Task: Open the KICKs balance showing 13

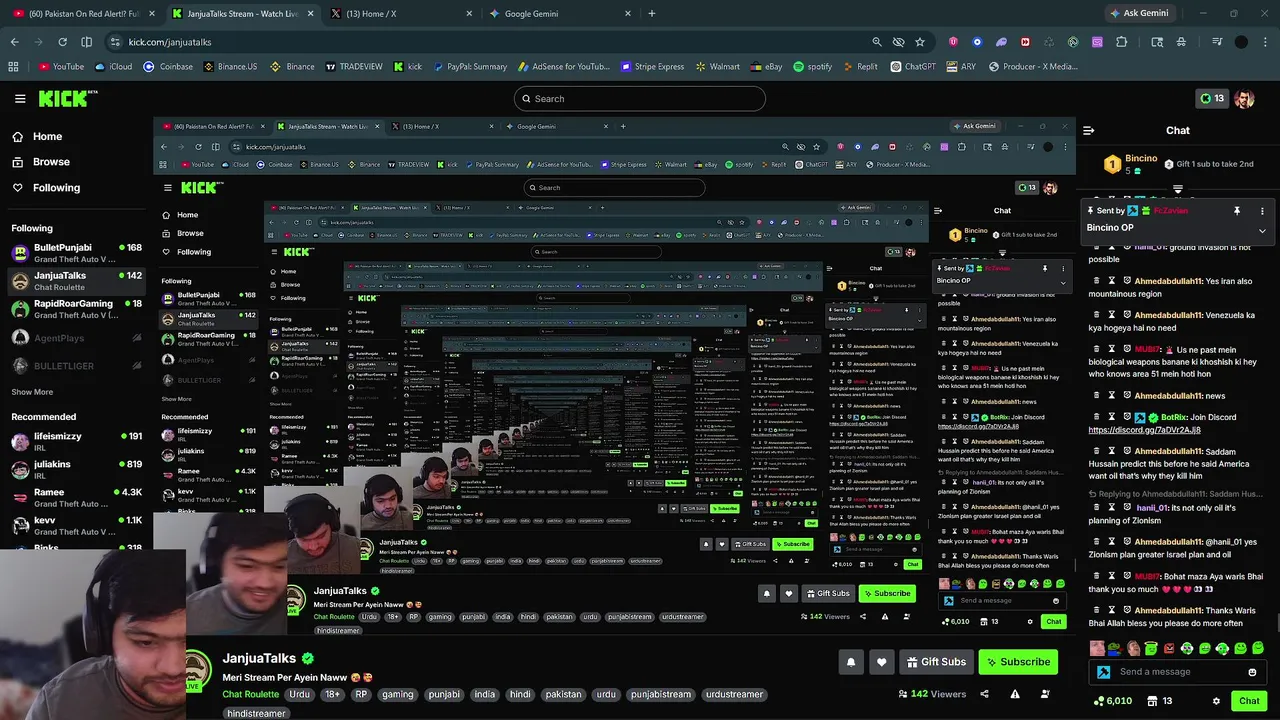Action: pyautogui.click(x=1213, y=98)
